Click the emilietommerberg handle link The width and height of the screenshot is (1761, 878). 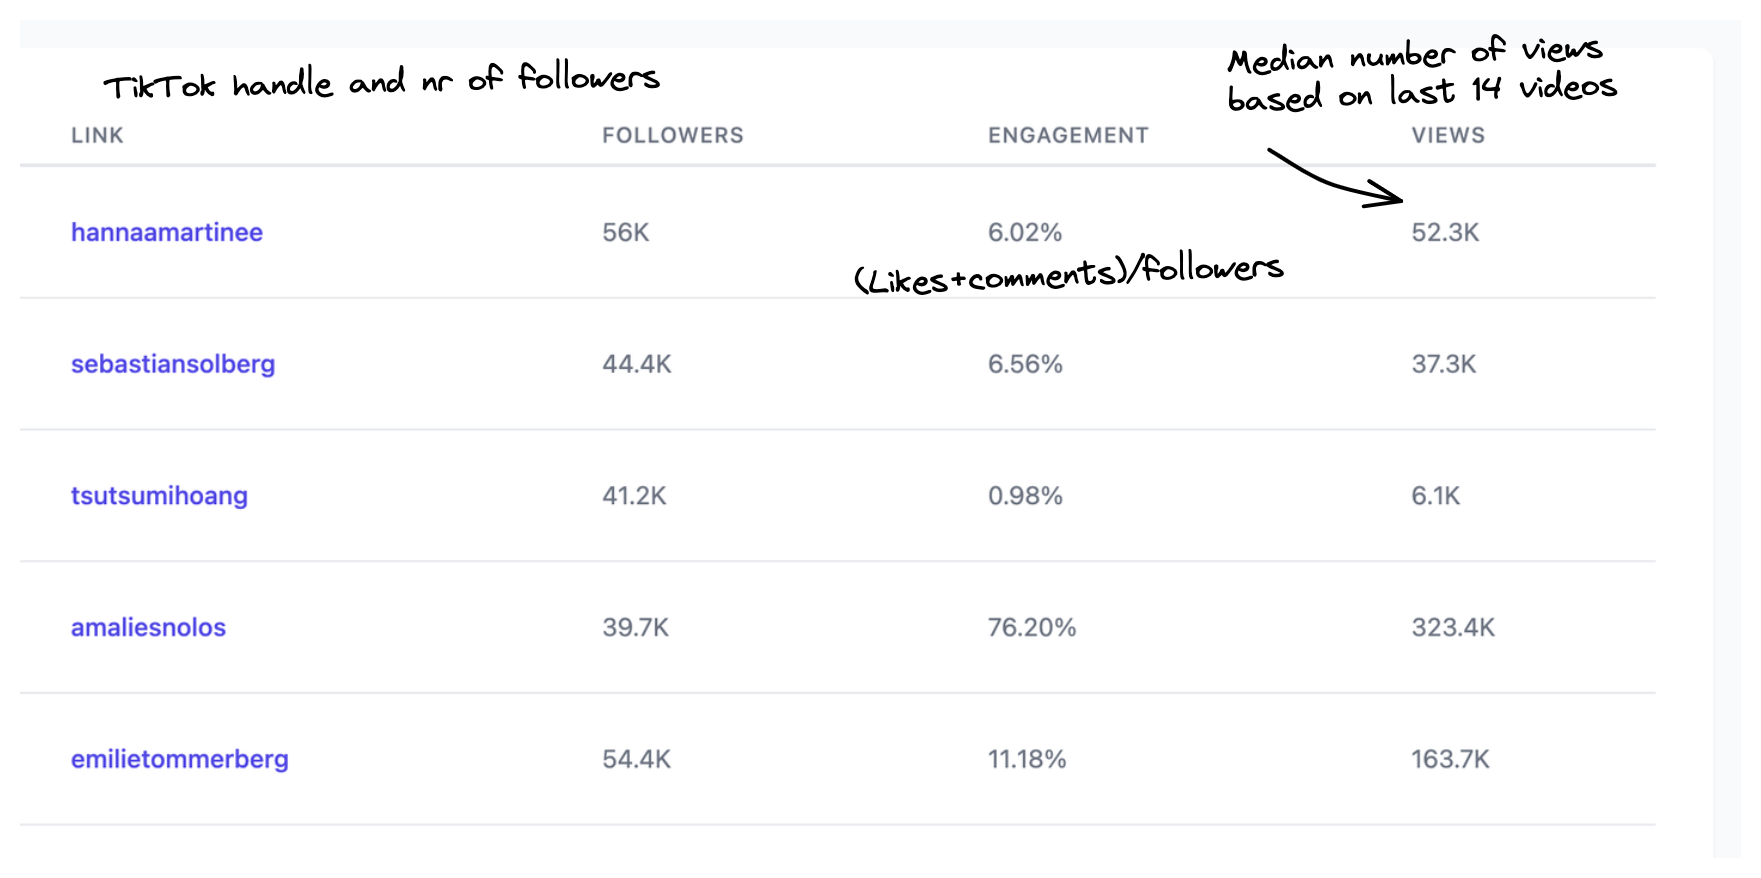pyautogui.click(x=180, y=759)
